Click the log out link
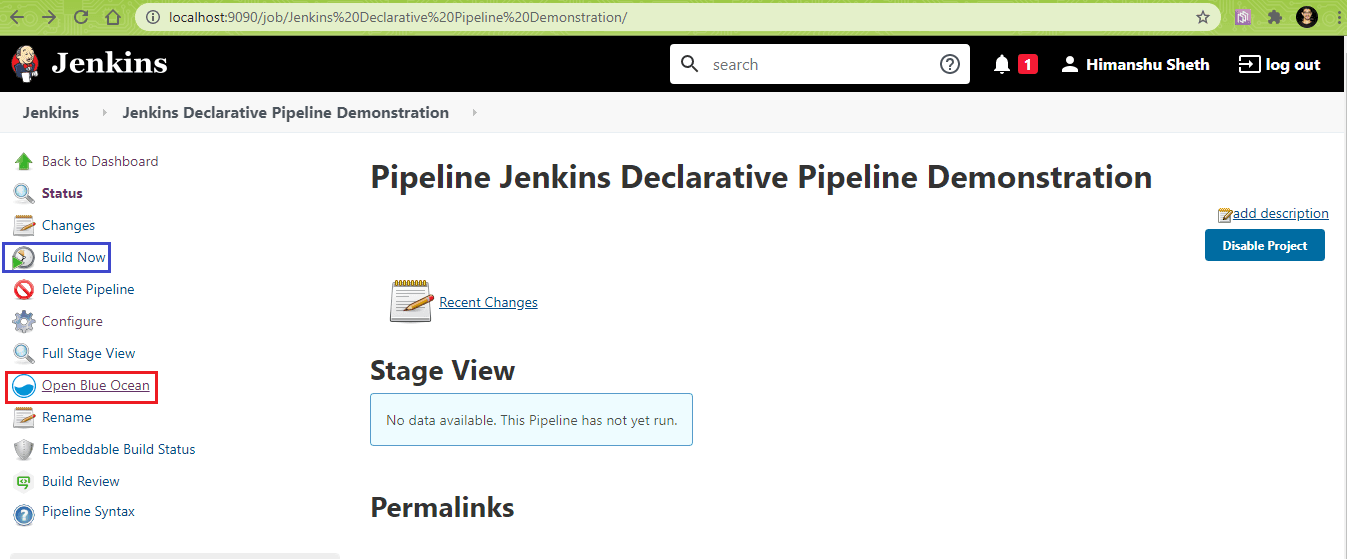The height and width of the screenshot is (559, 1347). tap(1293, 64)
